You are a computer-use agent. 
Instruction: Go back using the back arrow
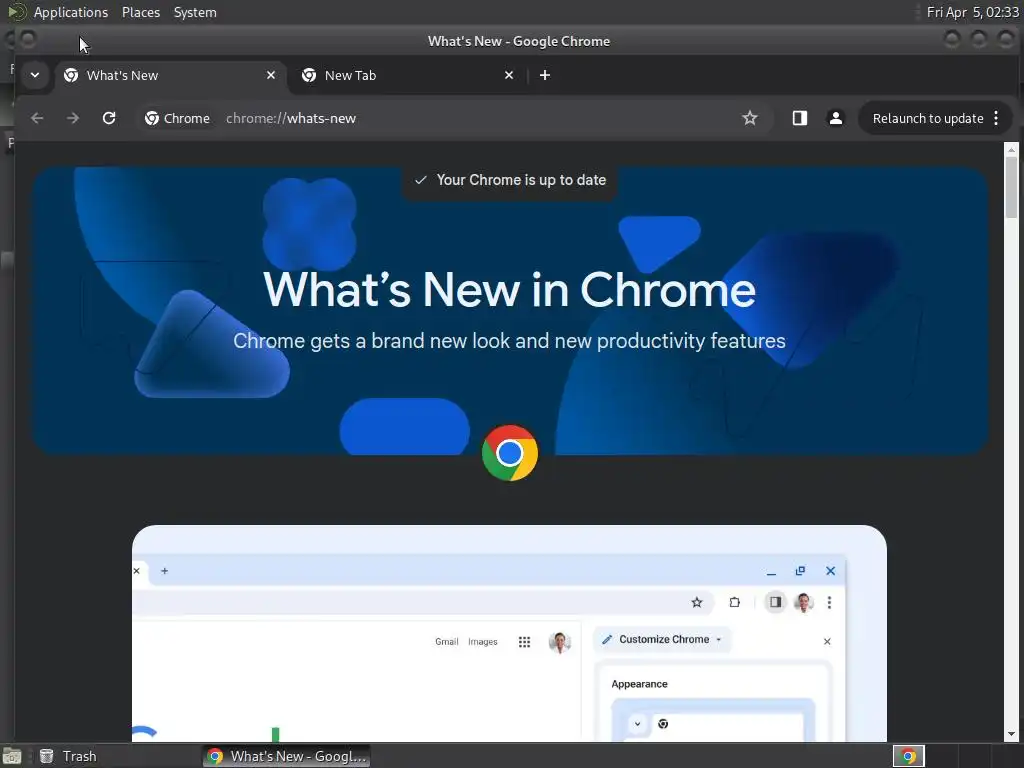(x=37, y=118)
